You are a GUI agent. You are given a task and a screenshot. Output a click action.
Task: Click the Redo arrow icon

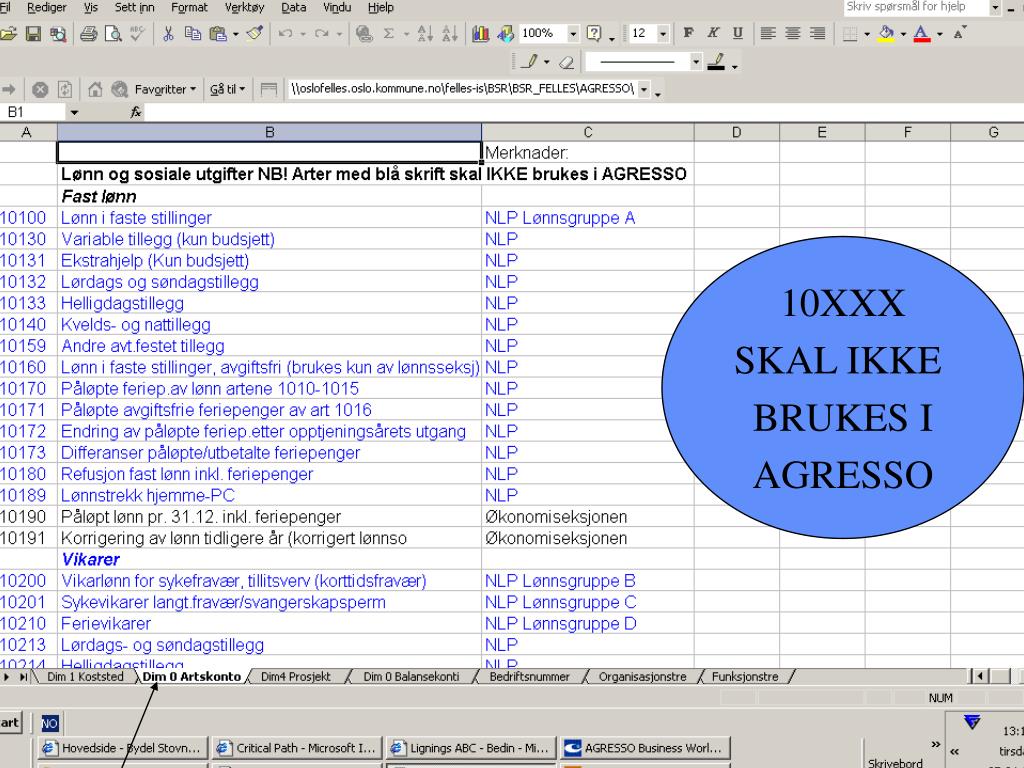click(x=321, y=33)
